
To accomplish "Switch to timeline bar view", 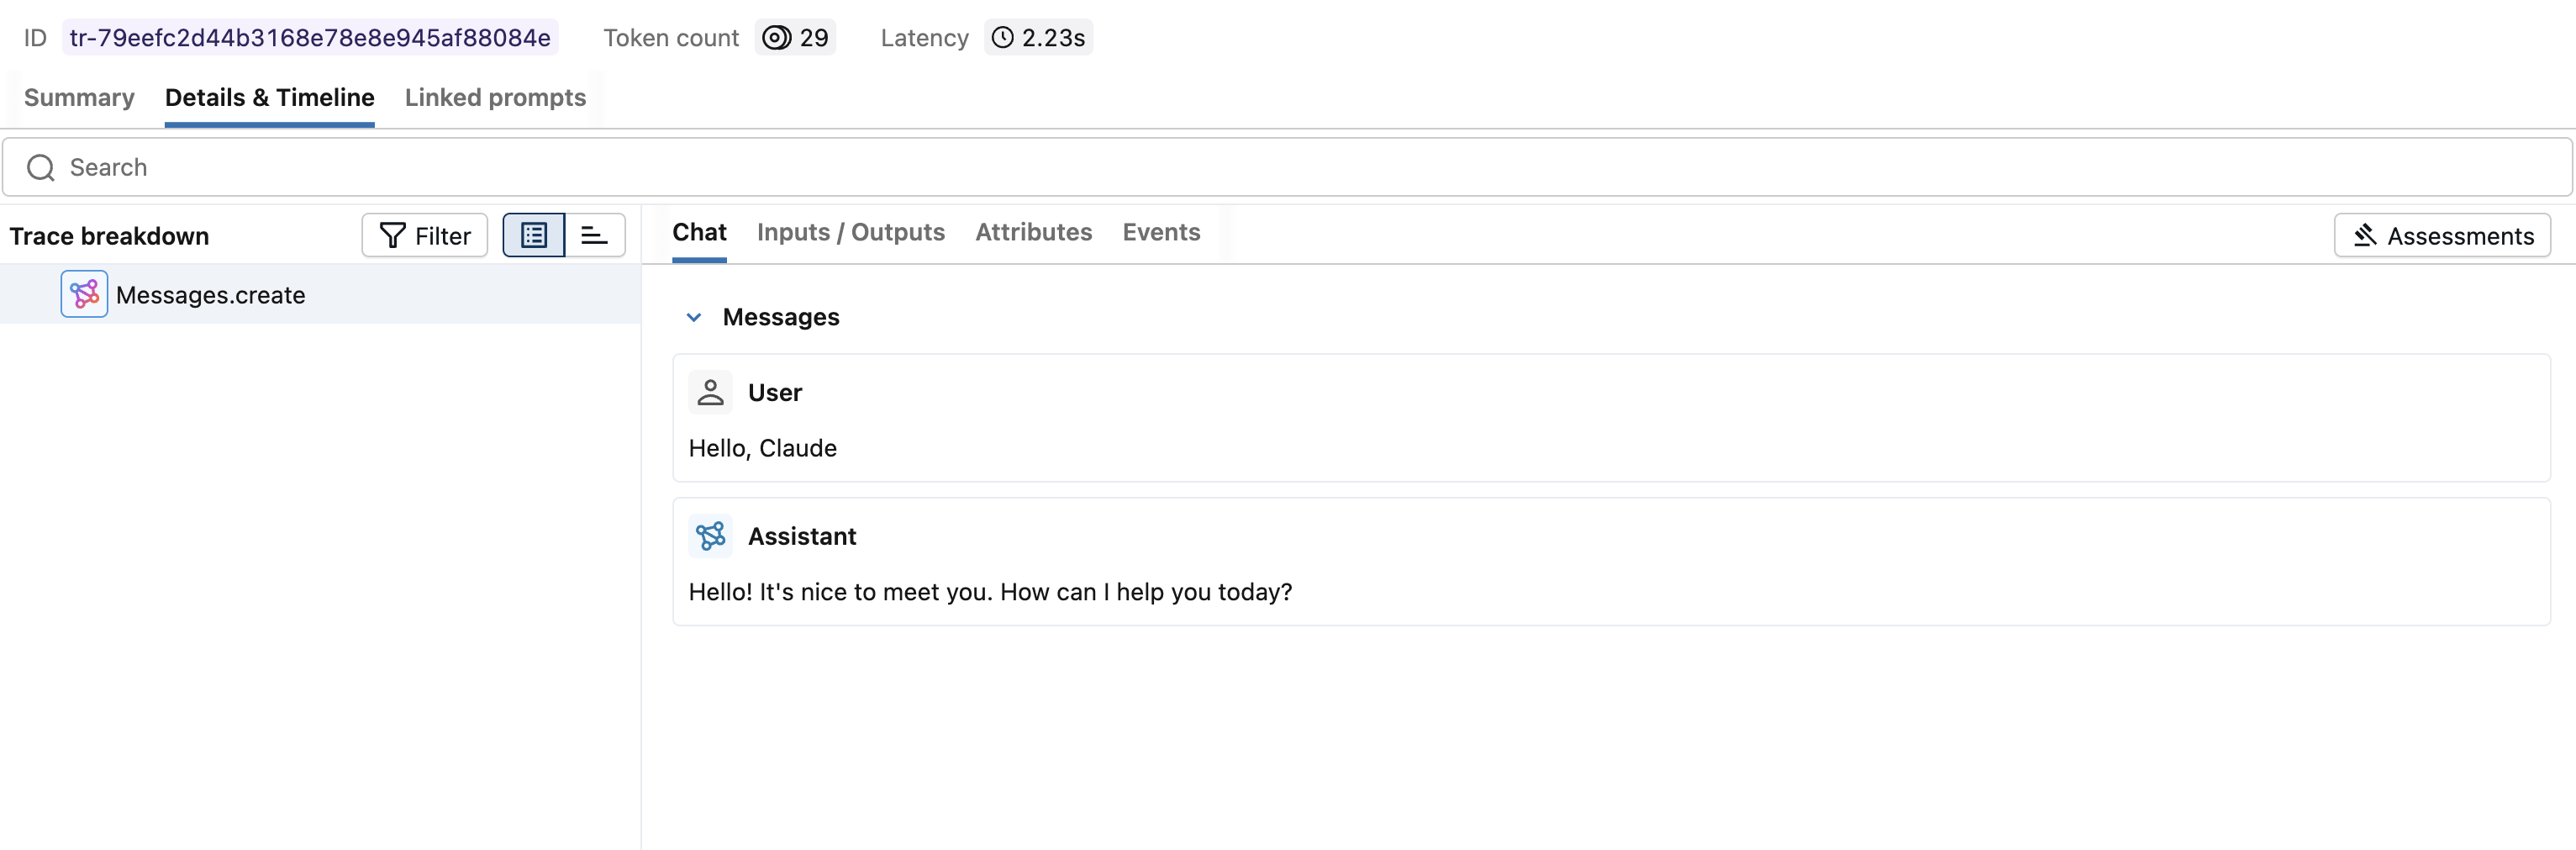I will pos(595,236).
